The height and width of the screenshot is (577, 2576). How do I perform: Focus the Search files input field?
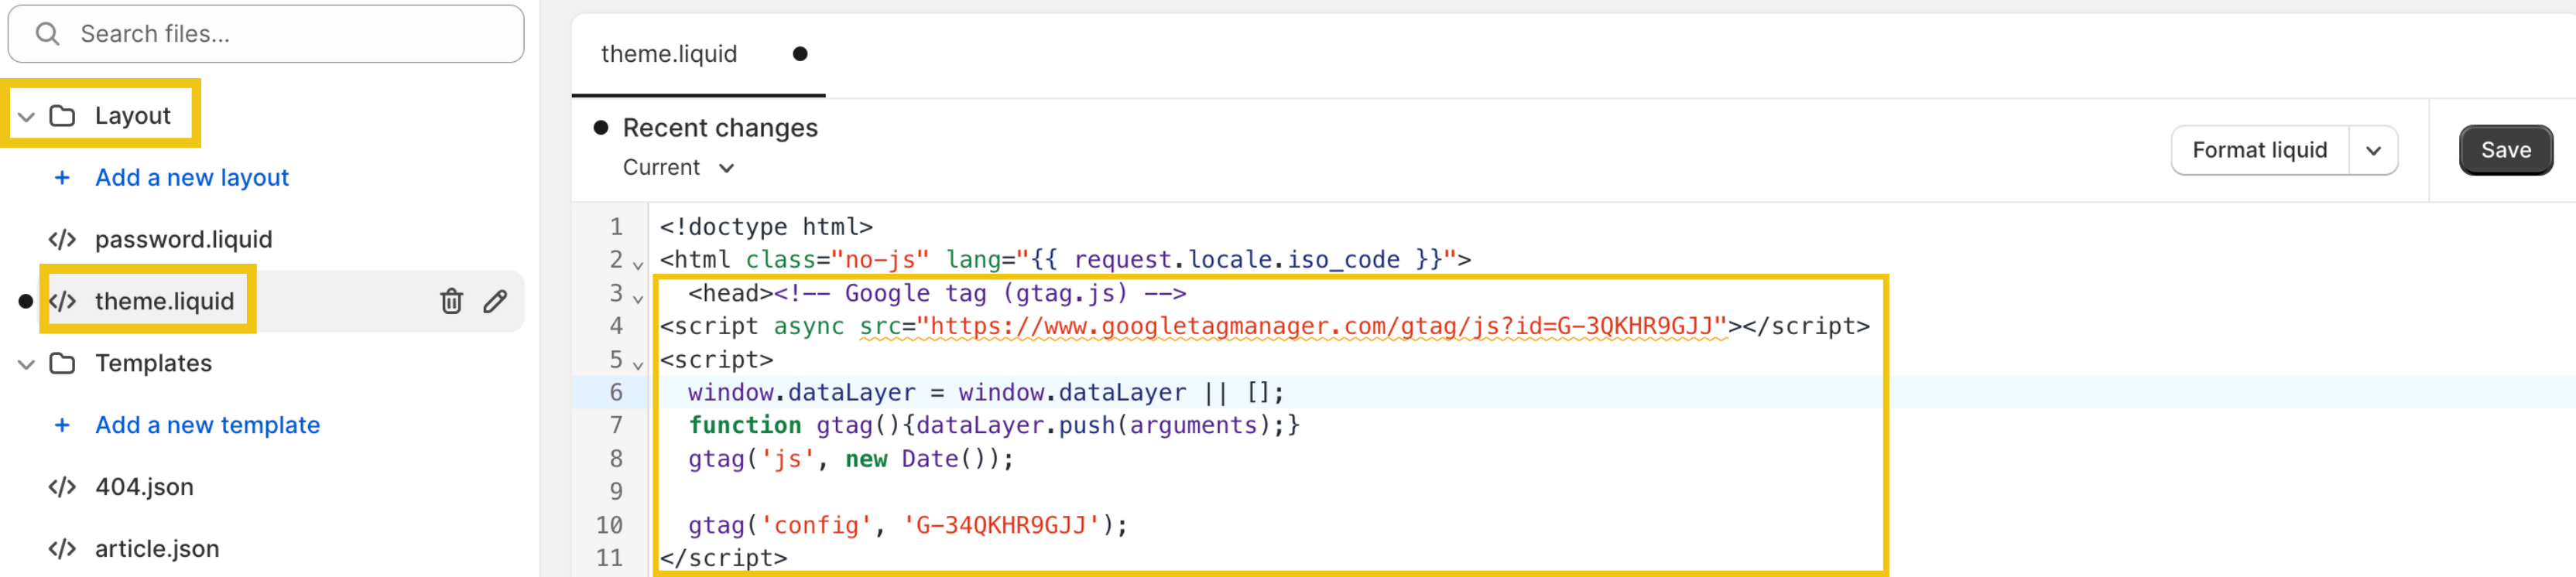(266, 34)
